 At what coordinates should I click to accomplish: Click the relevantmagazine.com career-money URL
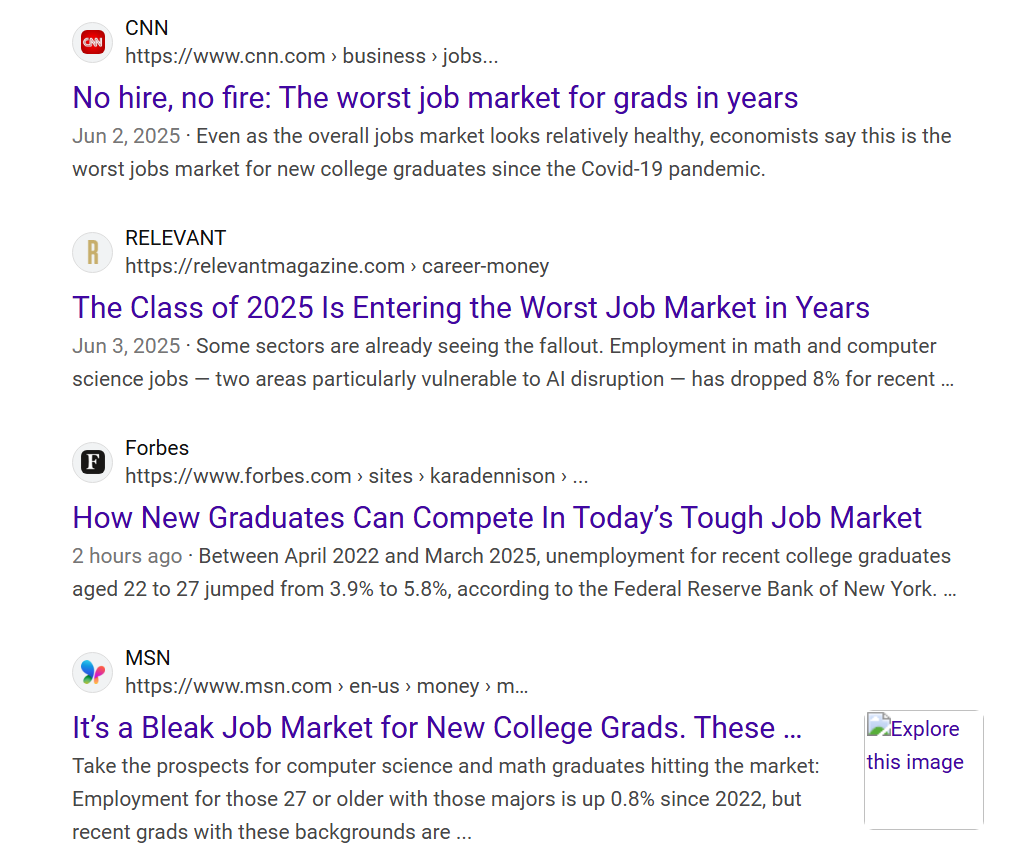(337, 266)
